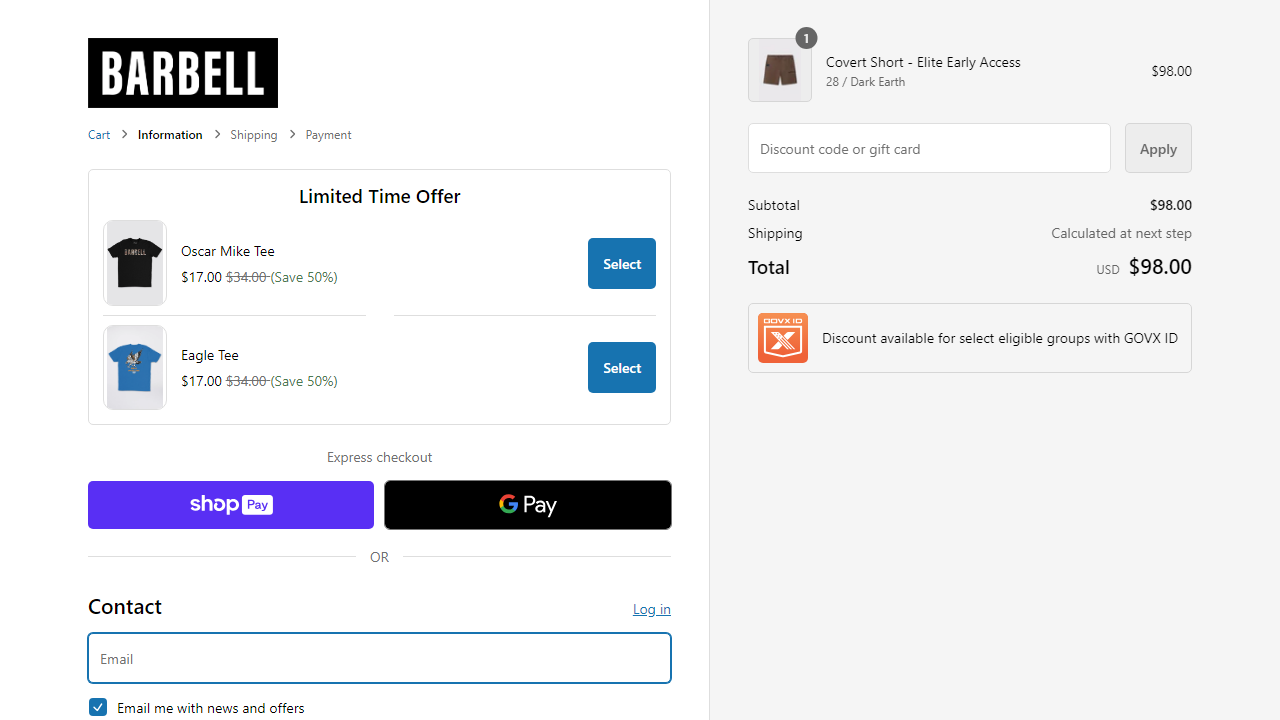Viewport: 1280px width, 720px height.
Task: Click the Limited Time Offer heading
Action: [380, 196]
